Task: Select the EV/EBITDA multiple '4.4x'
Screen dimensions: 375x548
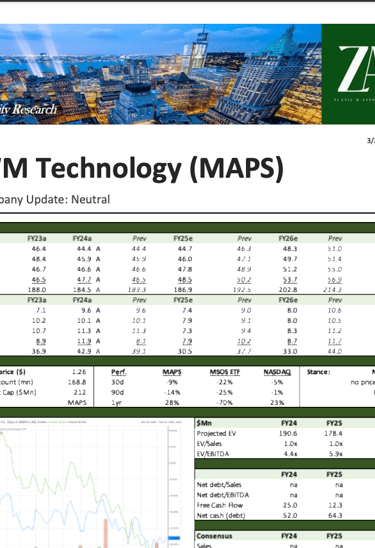Action: point(291,454)
